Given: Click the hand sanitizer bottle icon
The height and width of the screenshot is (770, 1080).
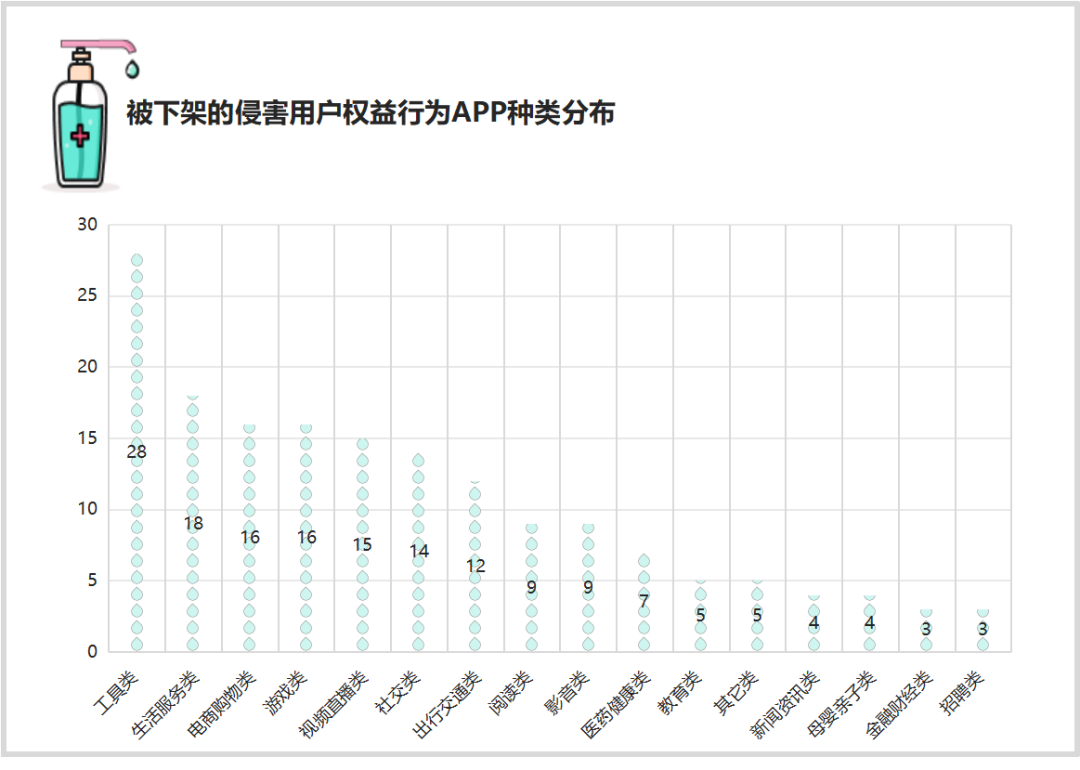Looking at the screenshot, I should pyautogui.click(x=80, y=125).
